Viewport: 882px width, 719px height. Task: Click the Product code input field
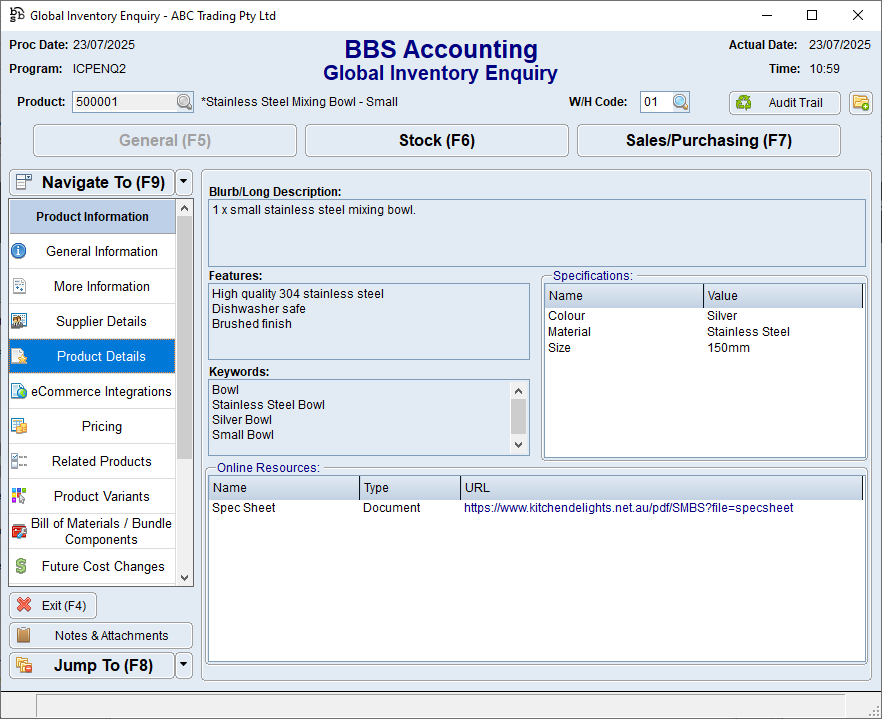[x=124, y=102]
